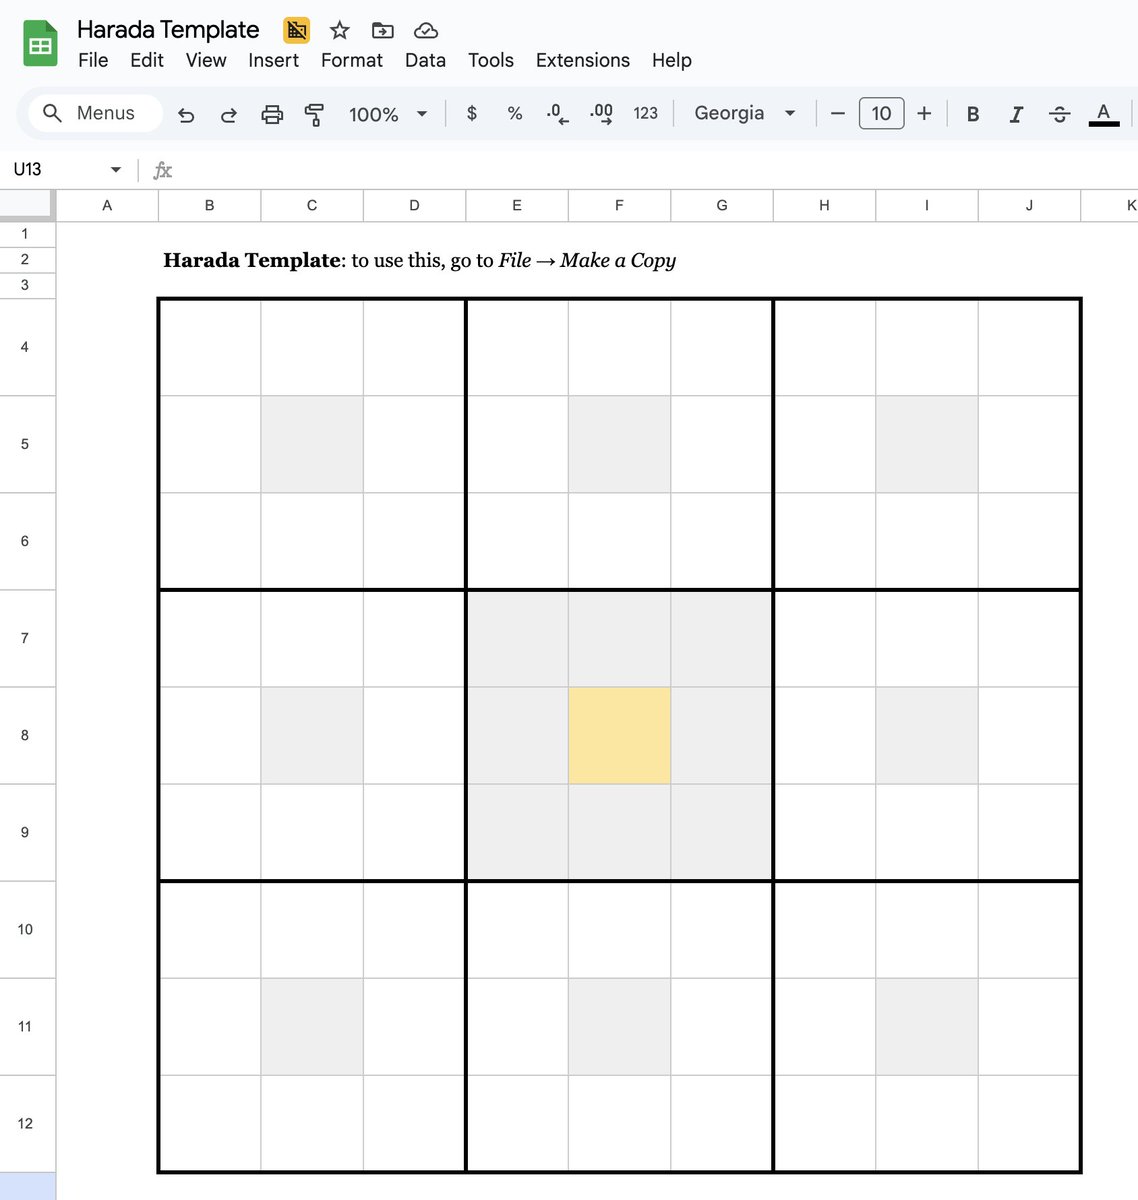Select the yellow highlighted center cell

619,734
